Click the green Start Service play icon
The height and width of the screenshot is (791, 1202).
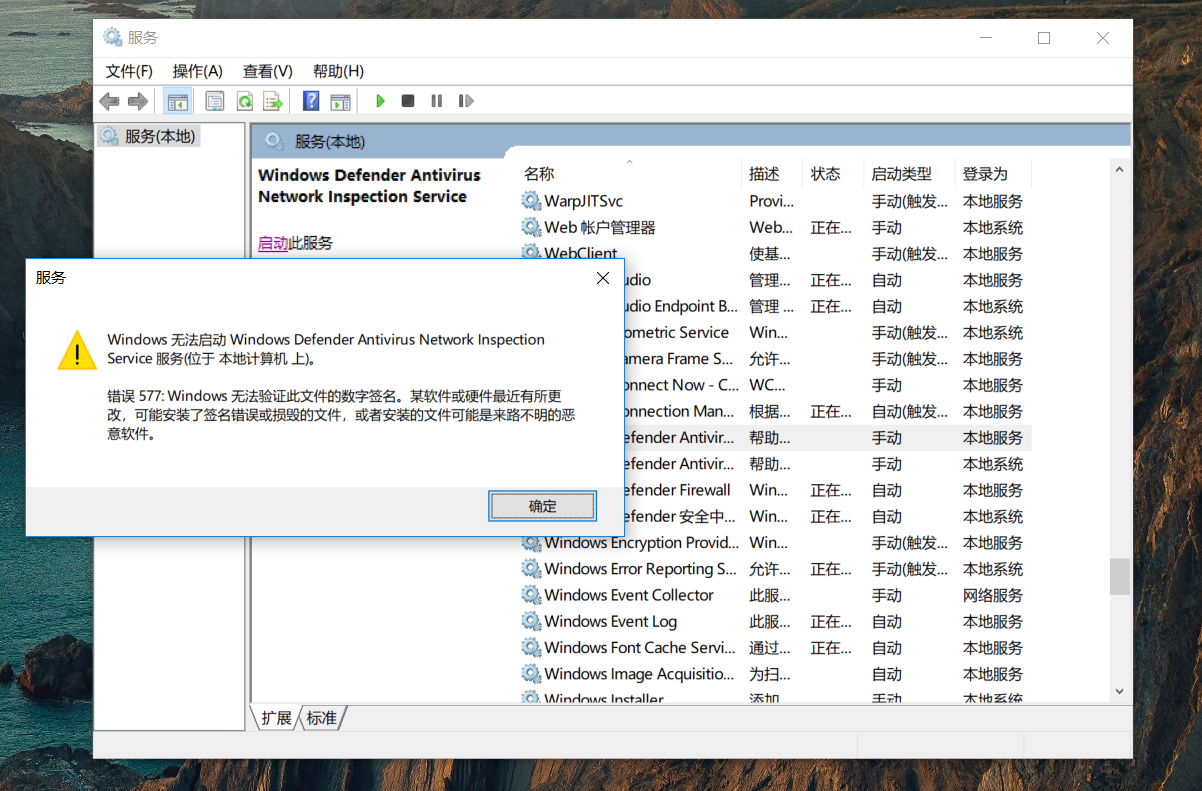pyautogui.click(x=380, y=101)
